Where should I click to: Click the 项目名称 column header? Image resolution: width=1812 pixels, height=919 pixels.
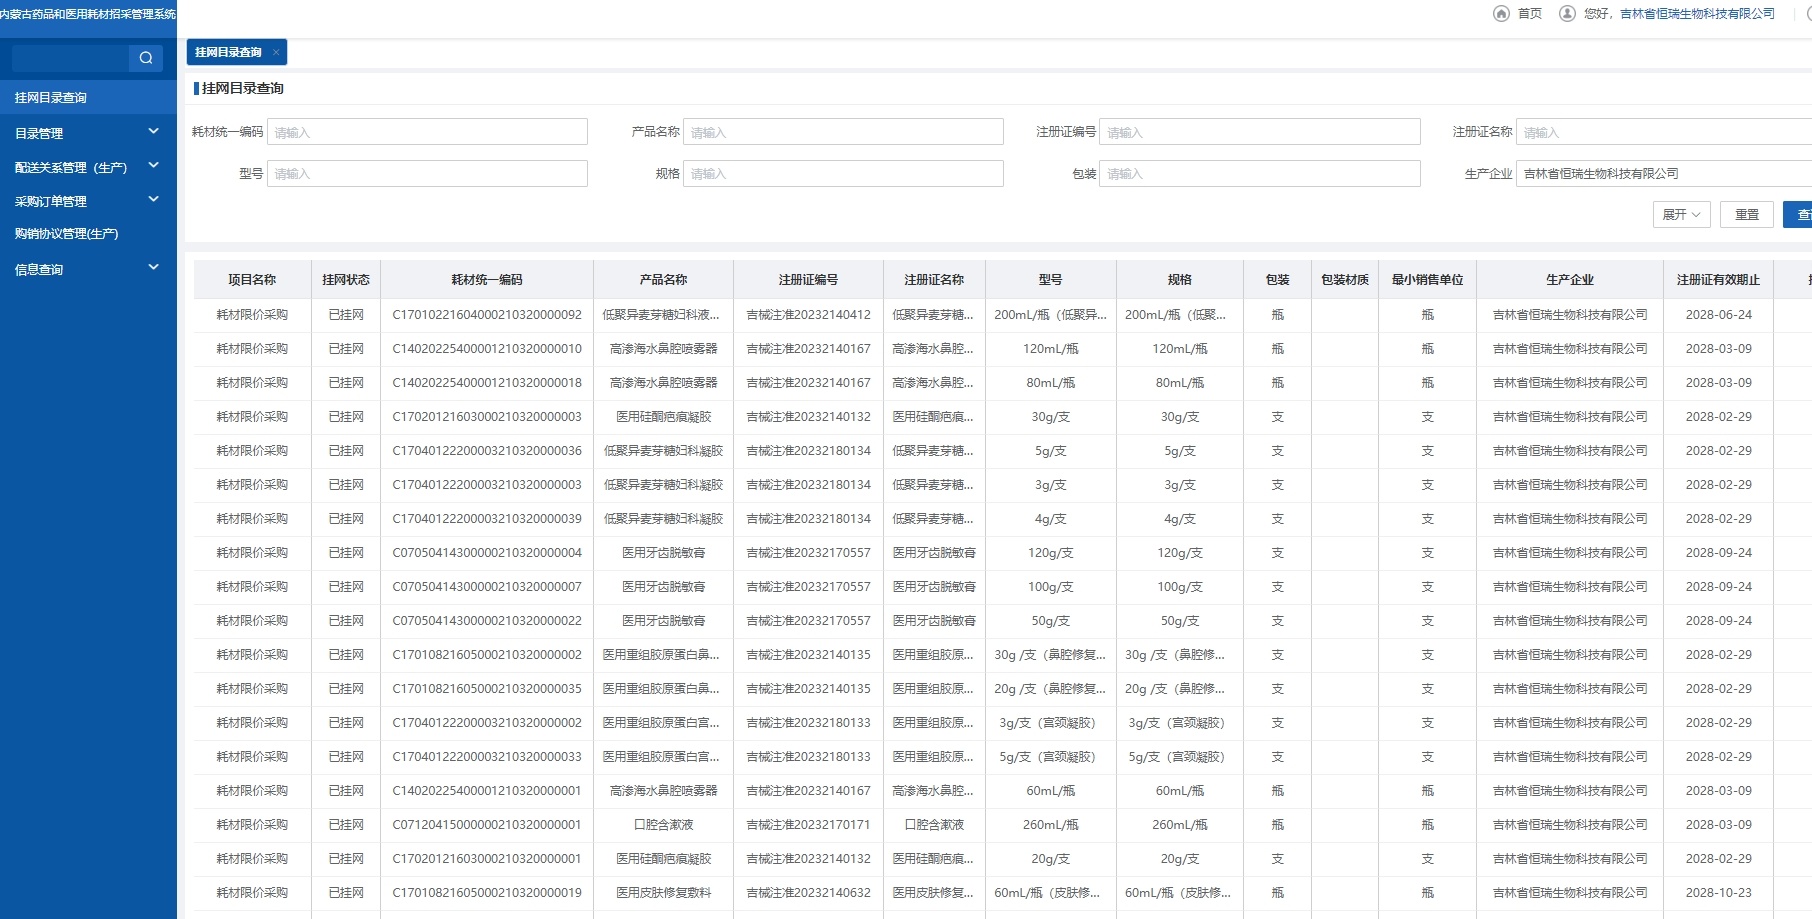click(x=252, y=280)
